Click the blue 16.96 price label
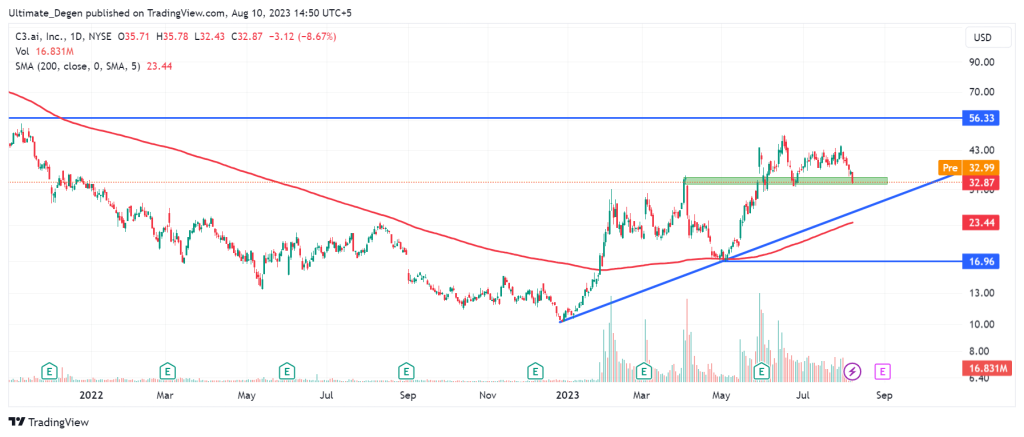Image resolution: width=1024 pixels, height=437 pixels. [981, 261]
